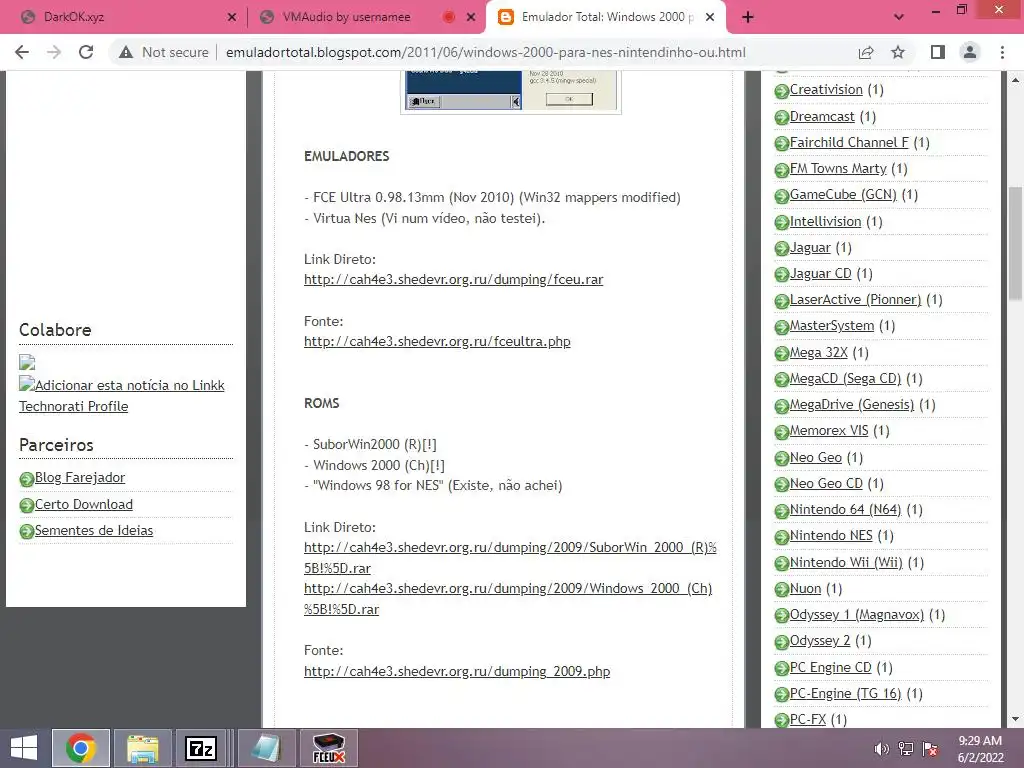Open the tab search dropdown arrow

point(899,17)
